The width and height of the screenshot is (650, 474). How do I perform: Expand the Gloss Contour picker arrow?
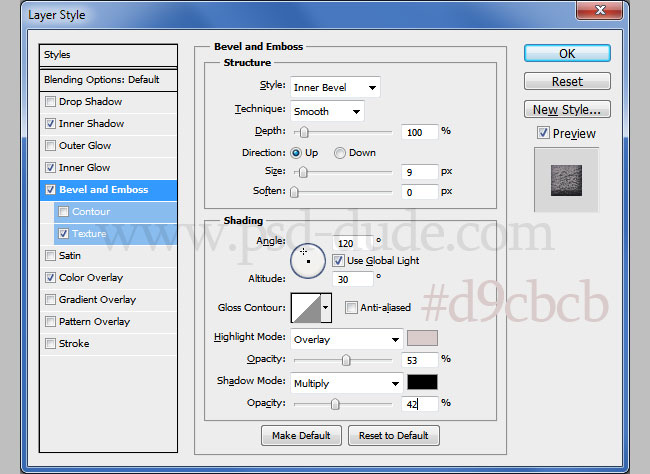tap(326, 308)
